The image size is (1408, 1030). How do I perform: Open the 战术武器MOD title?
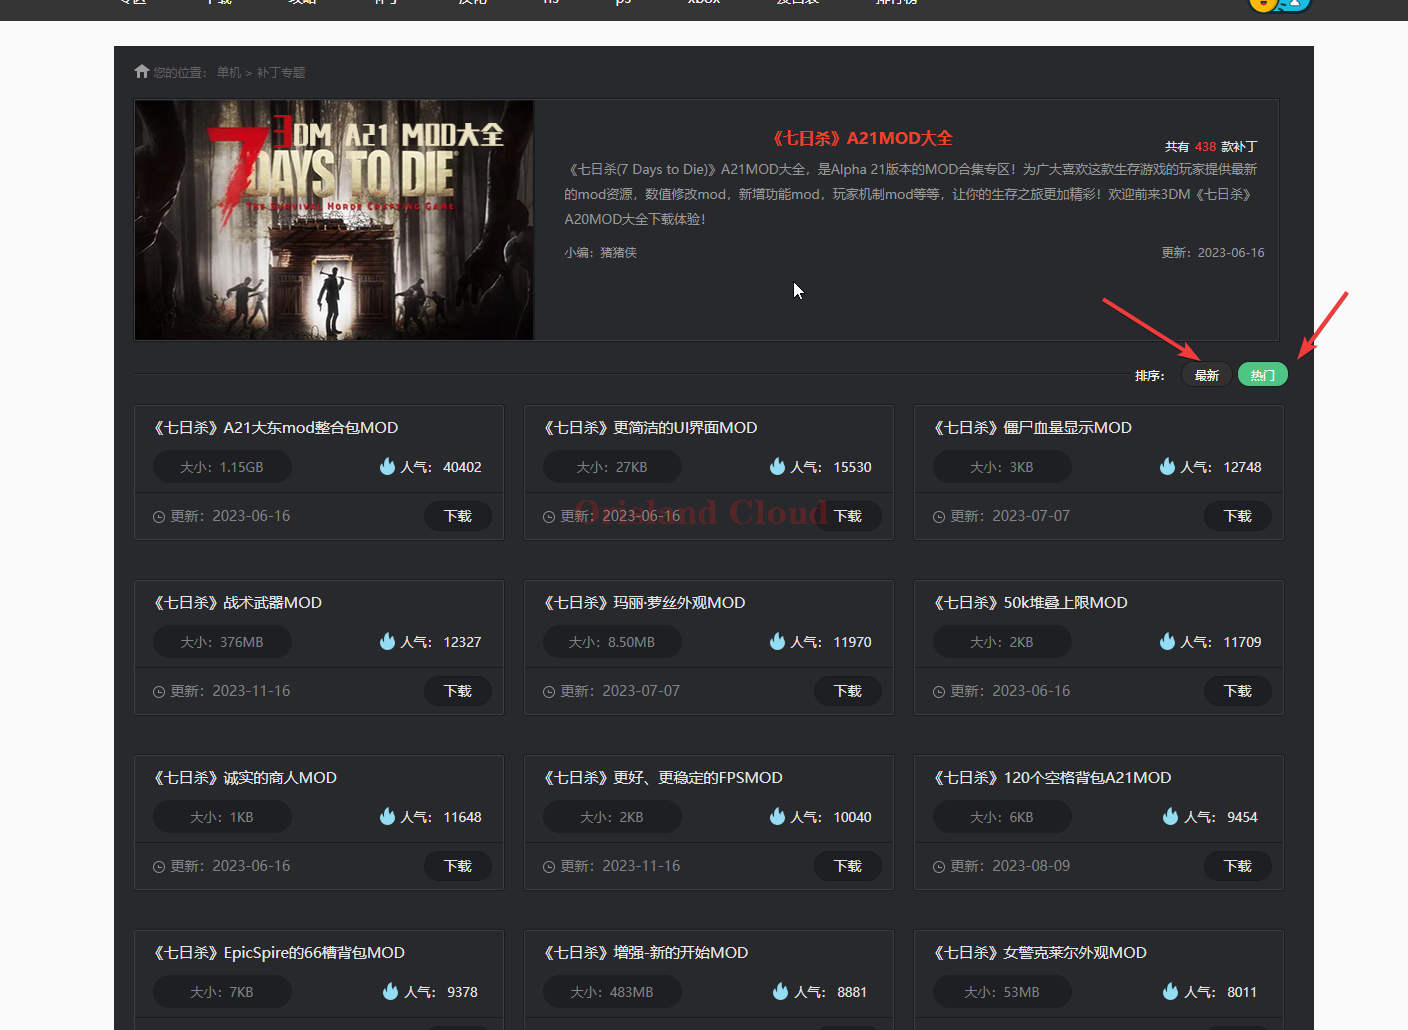tap(238, 603)
